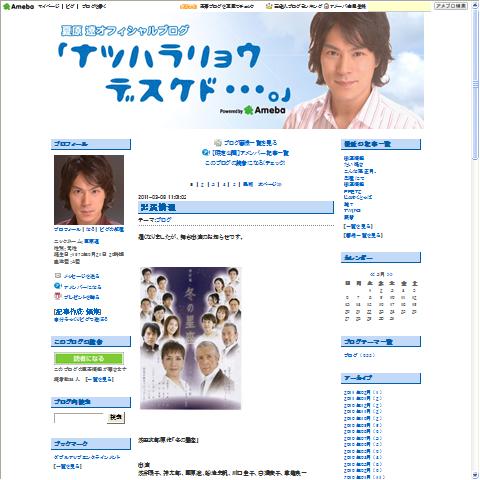Open the view readers list link
Viewport: 480px width, 480px height.
click(99, 379)
